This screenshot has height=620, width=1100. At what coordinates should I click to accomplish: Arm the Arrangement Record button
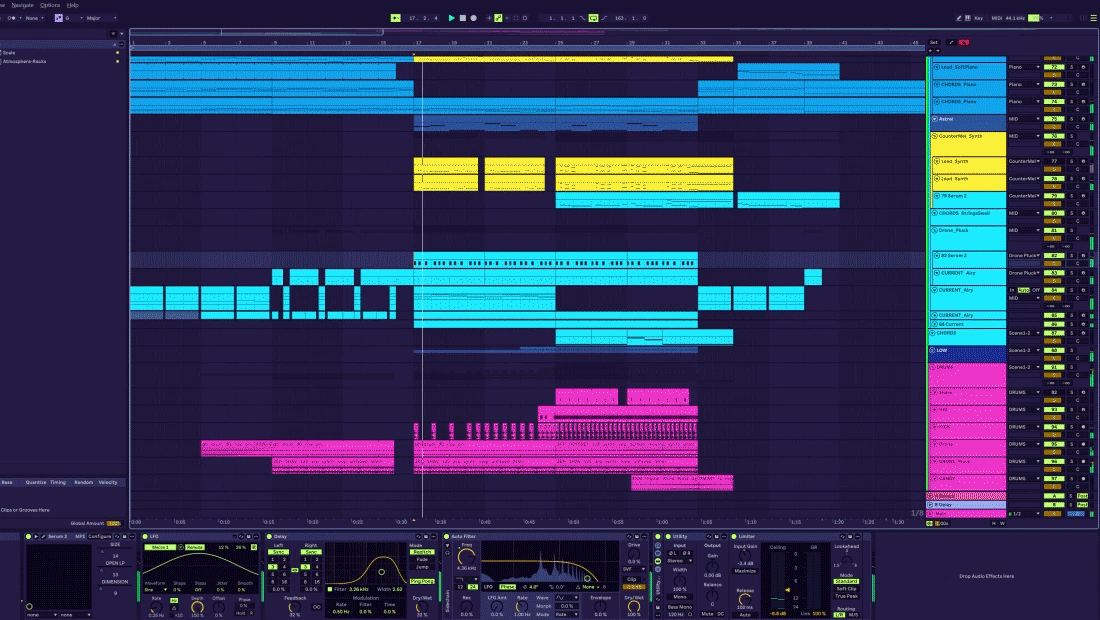click(x=474, y=18)
